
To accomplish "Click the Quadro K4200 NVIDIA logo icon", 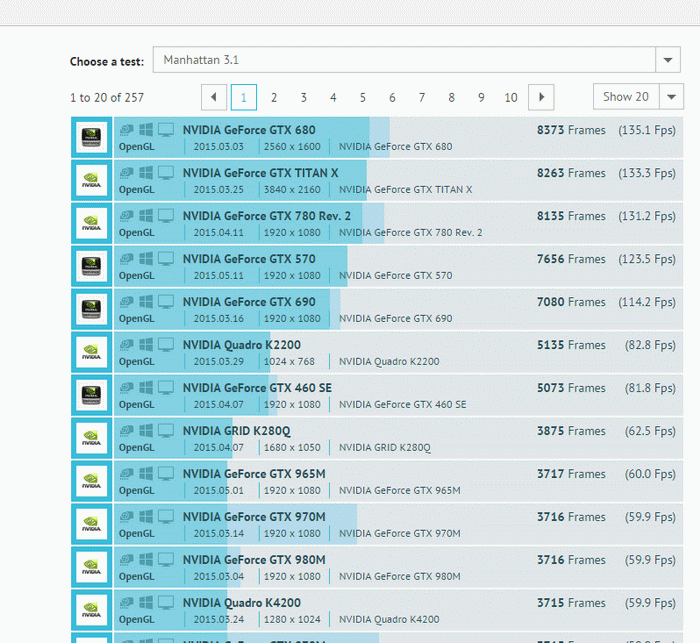I will click(x=92, y=610).
